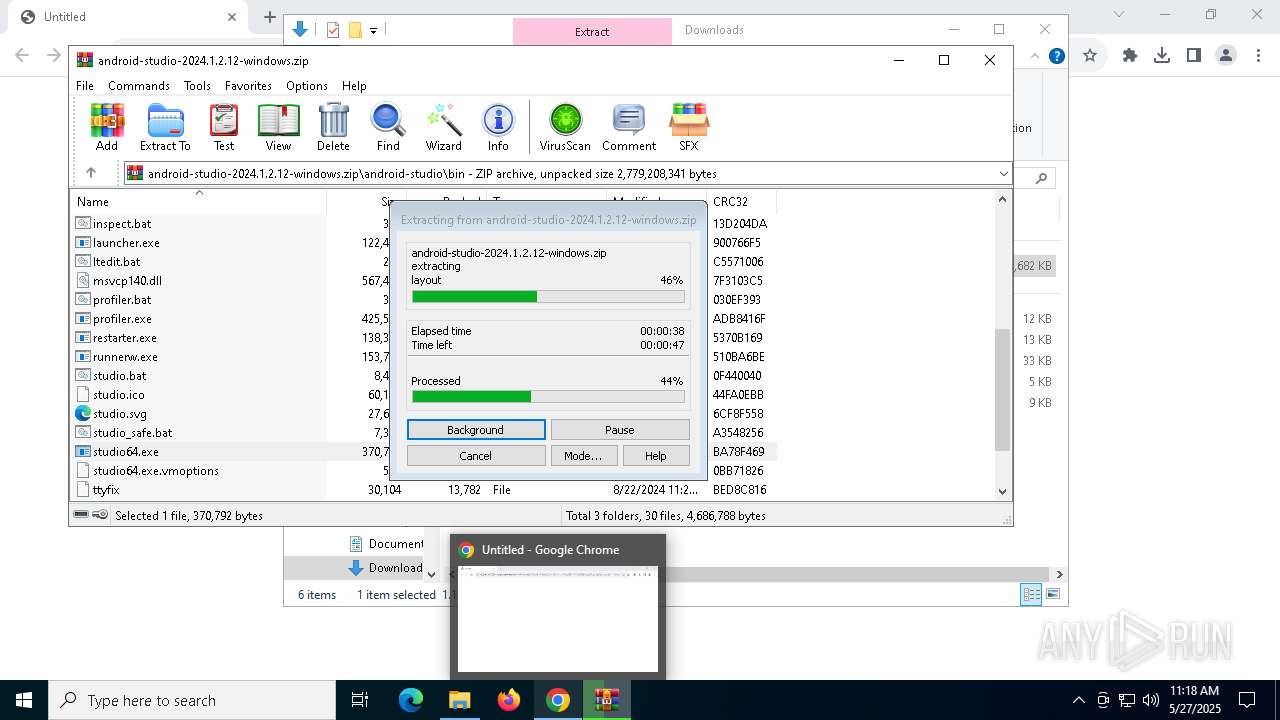The height and width of the screenshot is (720, 1280).
Task: Open Chrome extensions puzzle icon
Action: pos(1130,56)
